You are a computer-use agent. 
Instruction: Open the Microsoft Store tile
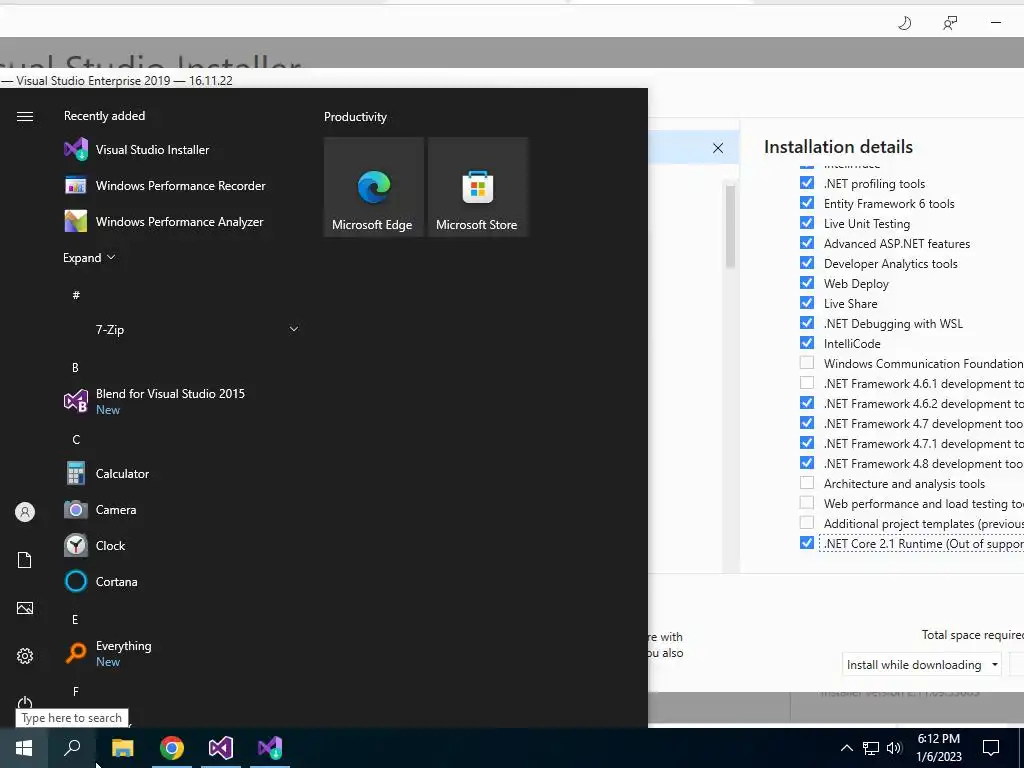[477, 187]
